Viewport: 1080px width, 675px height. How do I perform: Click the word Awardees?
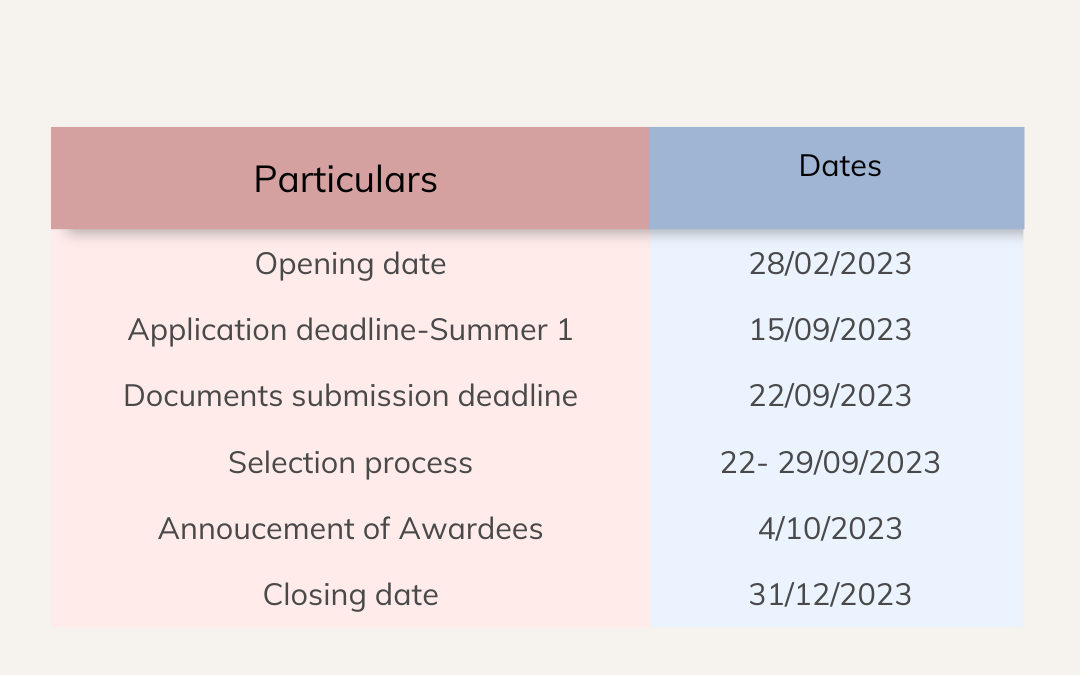coord(471,529)
